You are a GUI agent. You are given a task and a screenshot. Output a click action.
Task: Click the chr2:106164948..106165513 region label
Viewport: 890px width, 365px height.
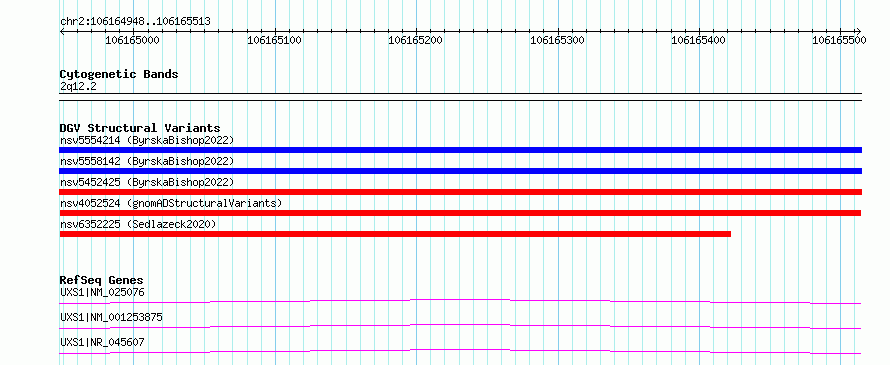136,22
